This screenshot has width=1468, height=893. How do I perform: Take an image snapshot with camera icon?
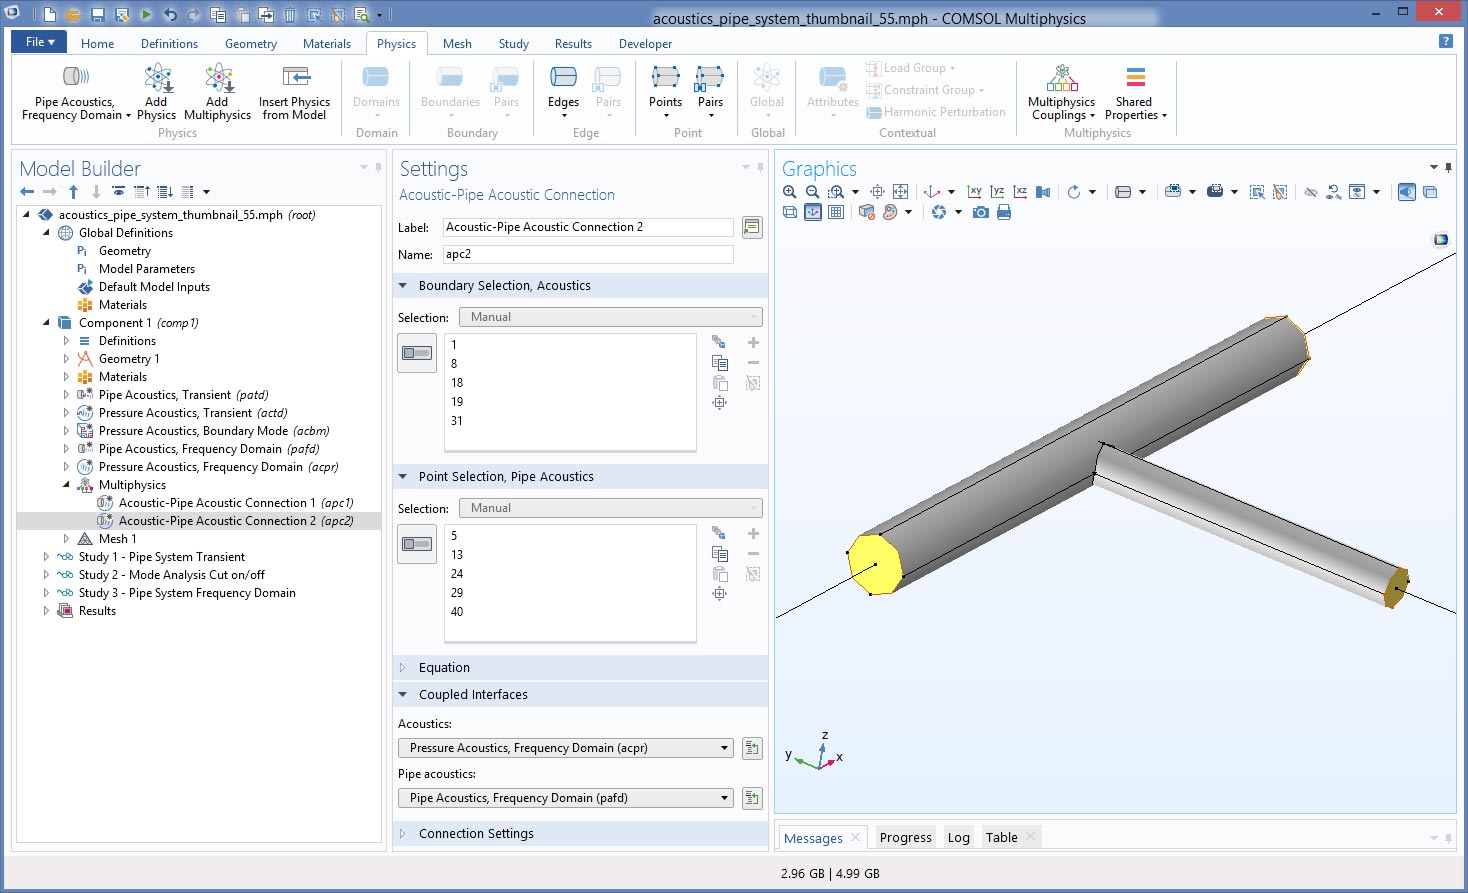click(981, 212)
